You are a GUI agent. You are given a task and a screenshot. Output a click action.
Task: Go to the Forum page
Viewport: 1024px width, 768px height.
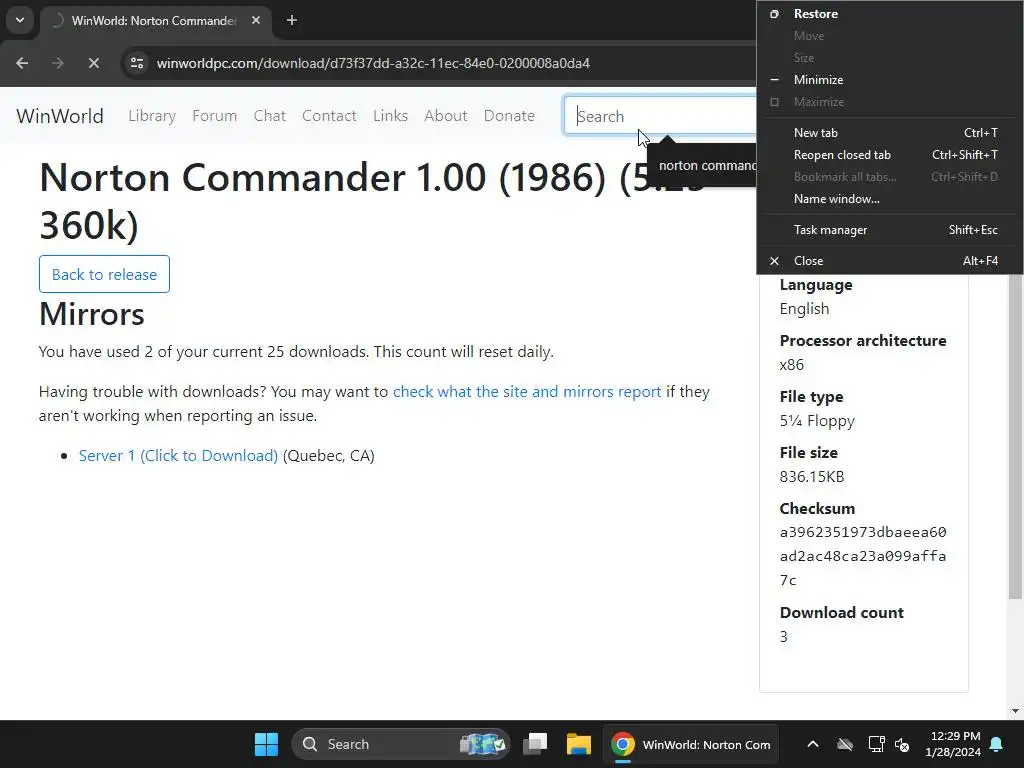(214, 116)
